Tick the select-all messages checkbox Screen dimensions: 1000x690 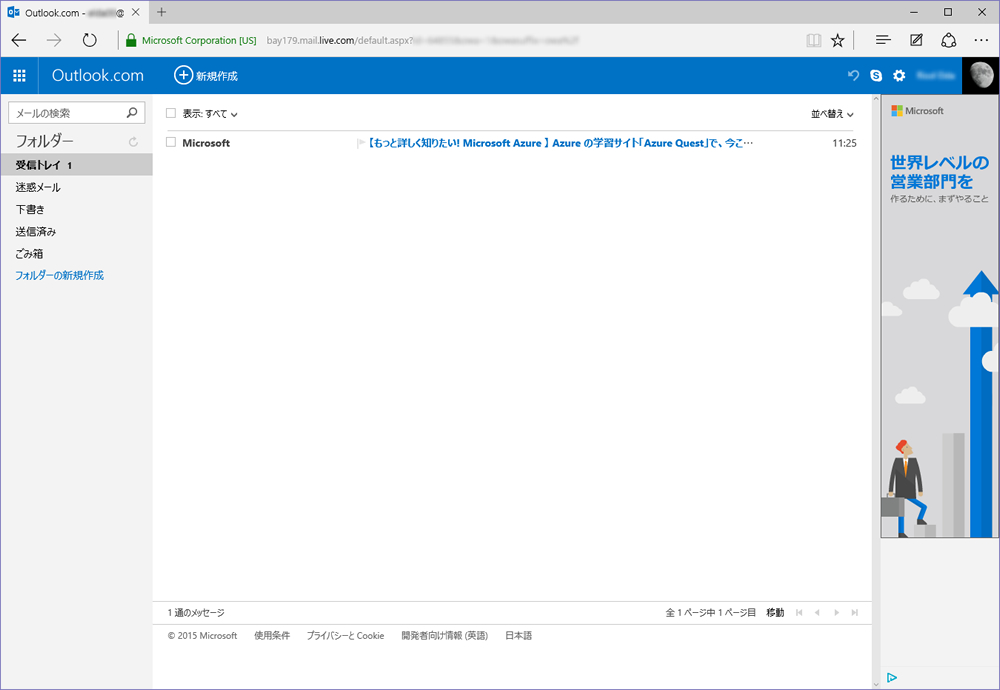[x=170, y=113]
